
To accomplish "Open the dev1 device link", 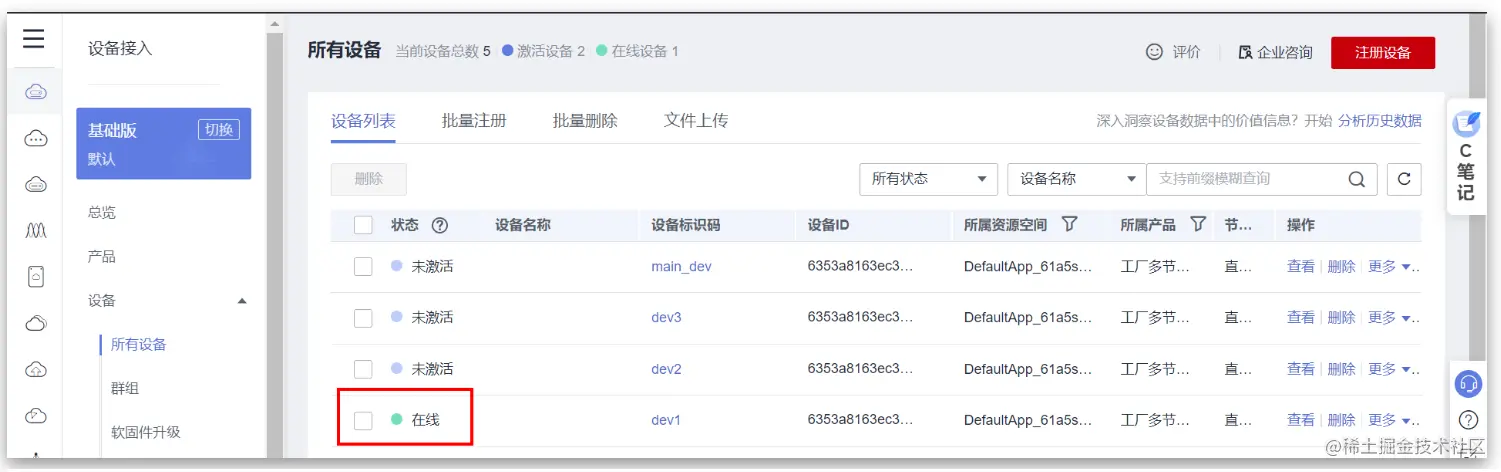I will point(666,420).
